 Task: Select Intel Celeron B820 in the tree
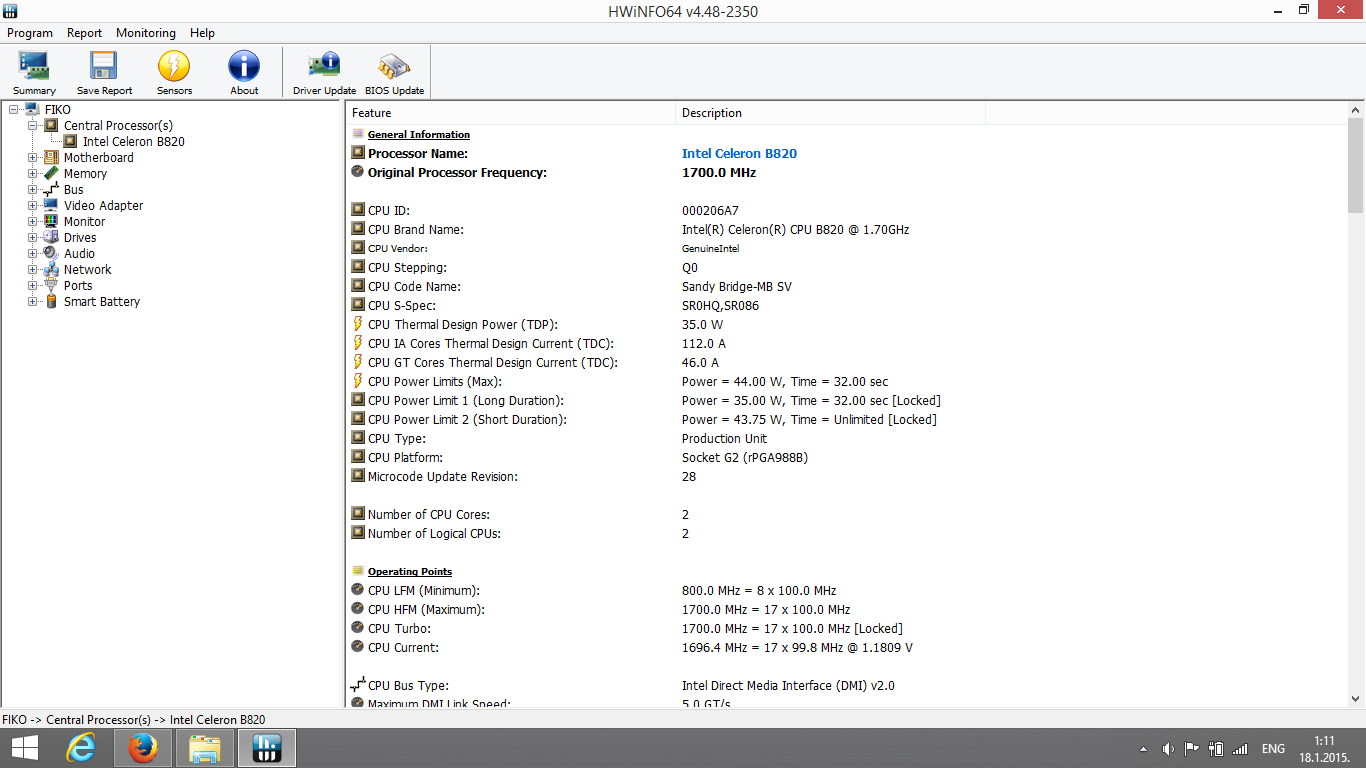134,142
